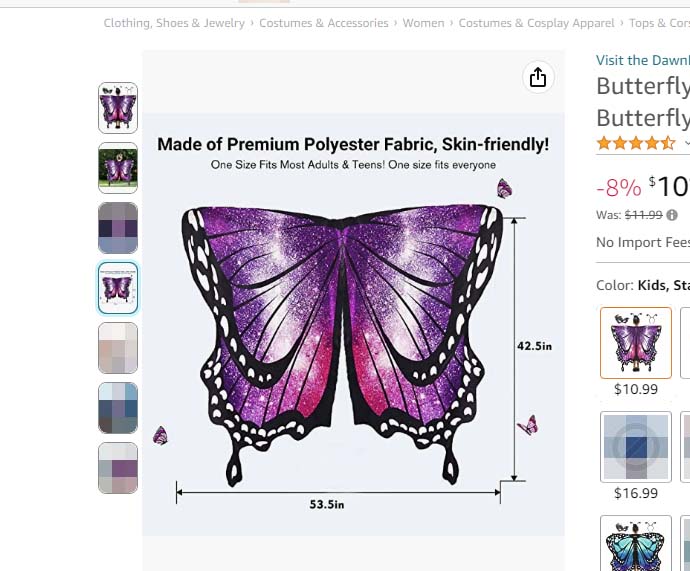The width and height of the screenshot is (690, 571).
Task: Open the fifth blurred product thumbnail
Action: coord(118,348)
